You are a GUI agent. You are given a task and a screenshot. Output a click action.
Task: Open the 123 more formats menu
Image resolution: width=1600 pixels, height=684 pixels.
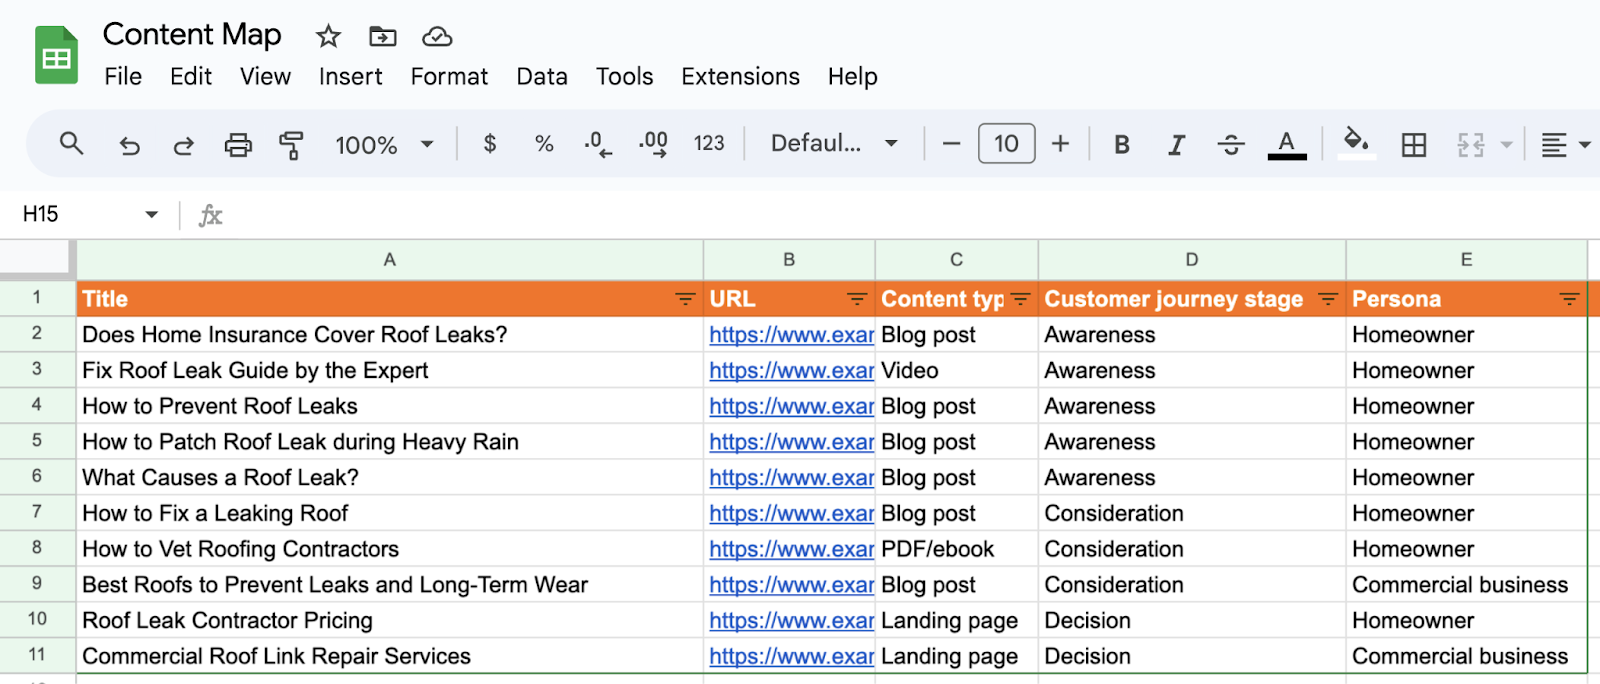click(709, 144)
